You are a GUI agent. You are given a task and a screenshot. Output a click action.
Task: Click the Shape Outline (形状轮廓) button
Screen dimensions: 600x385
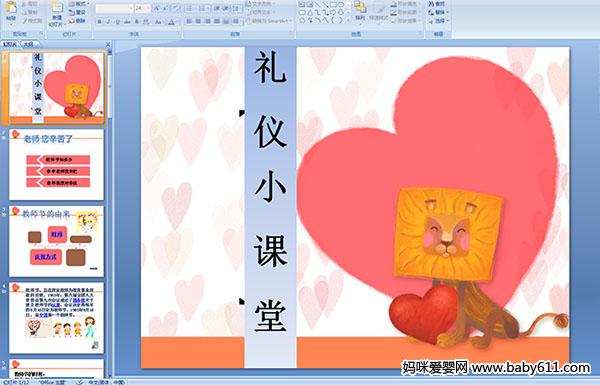click(x=406, y=12)
